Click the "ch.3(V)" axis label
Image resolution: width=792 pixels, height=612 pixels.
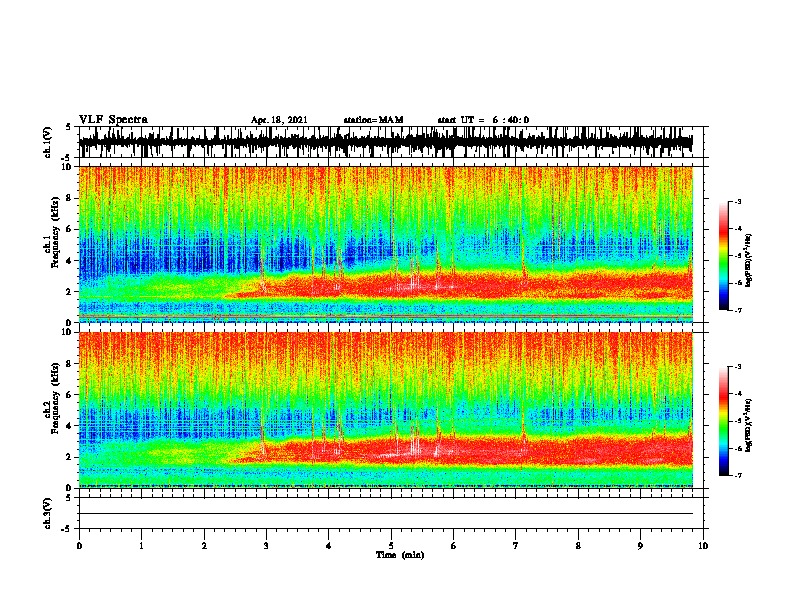[48, 513]
